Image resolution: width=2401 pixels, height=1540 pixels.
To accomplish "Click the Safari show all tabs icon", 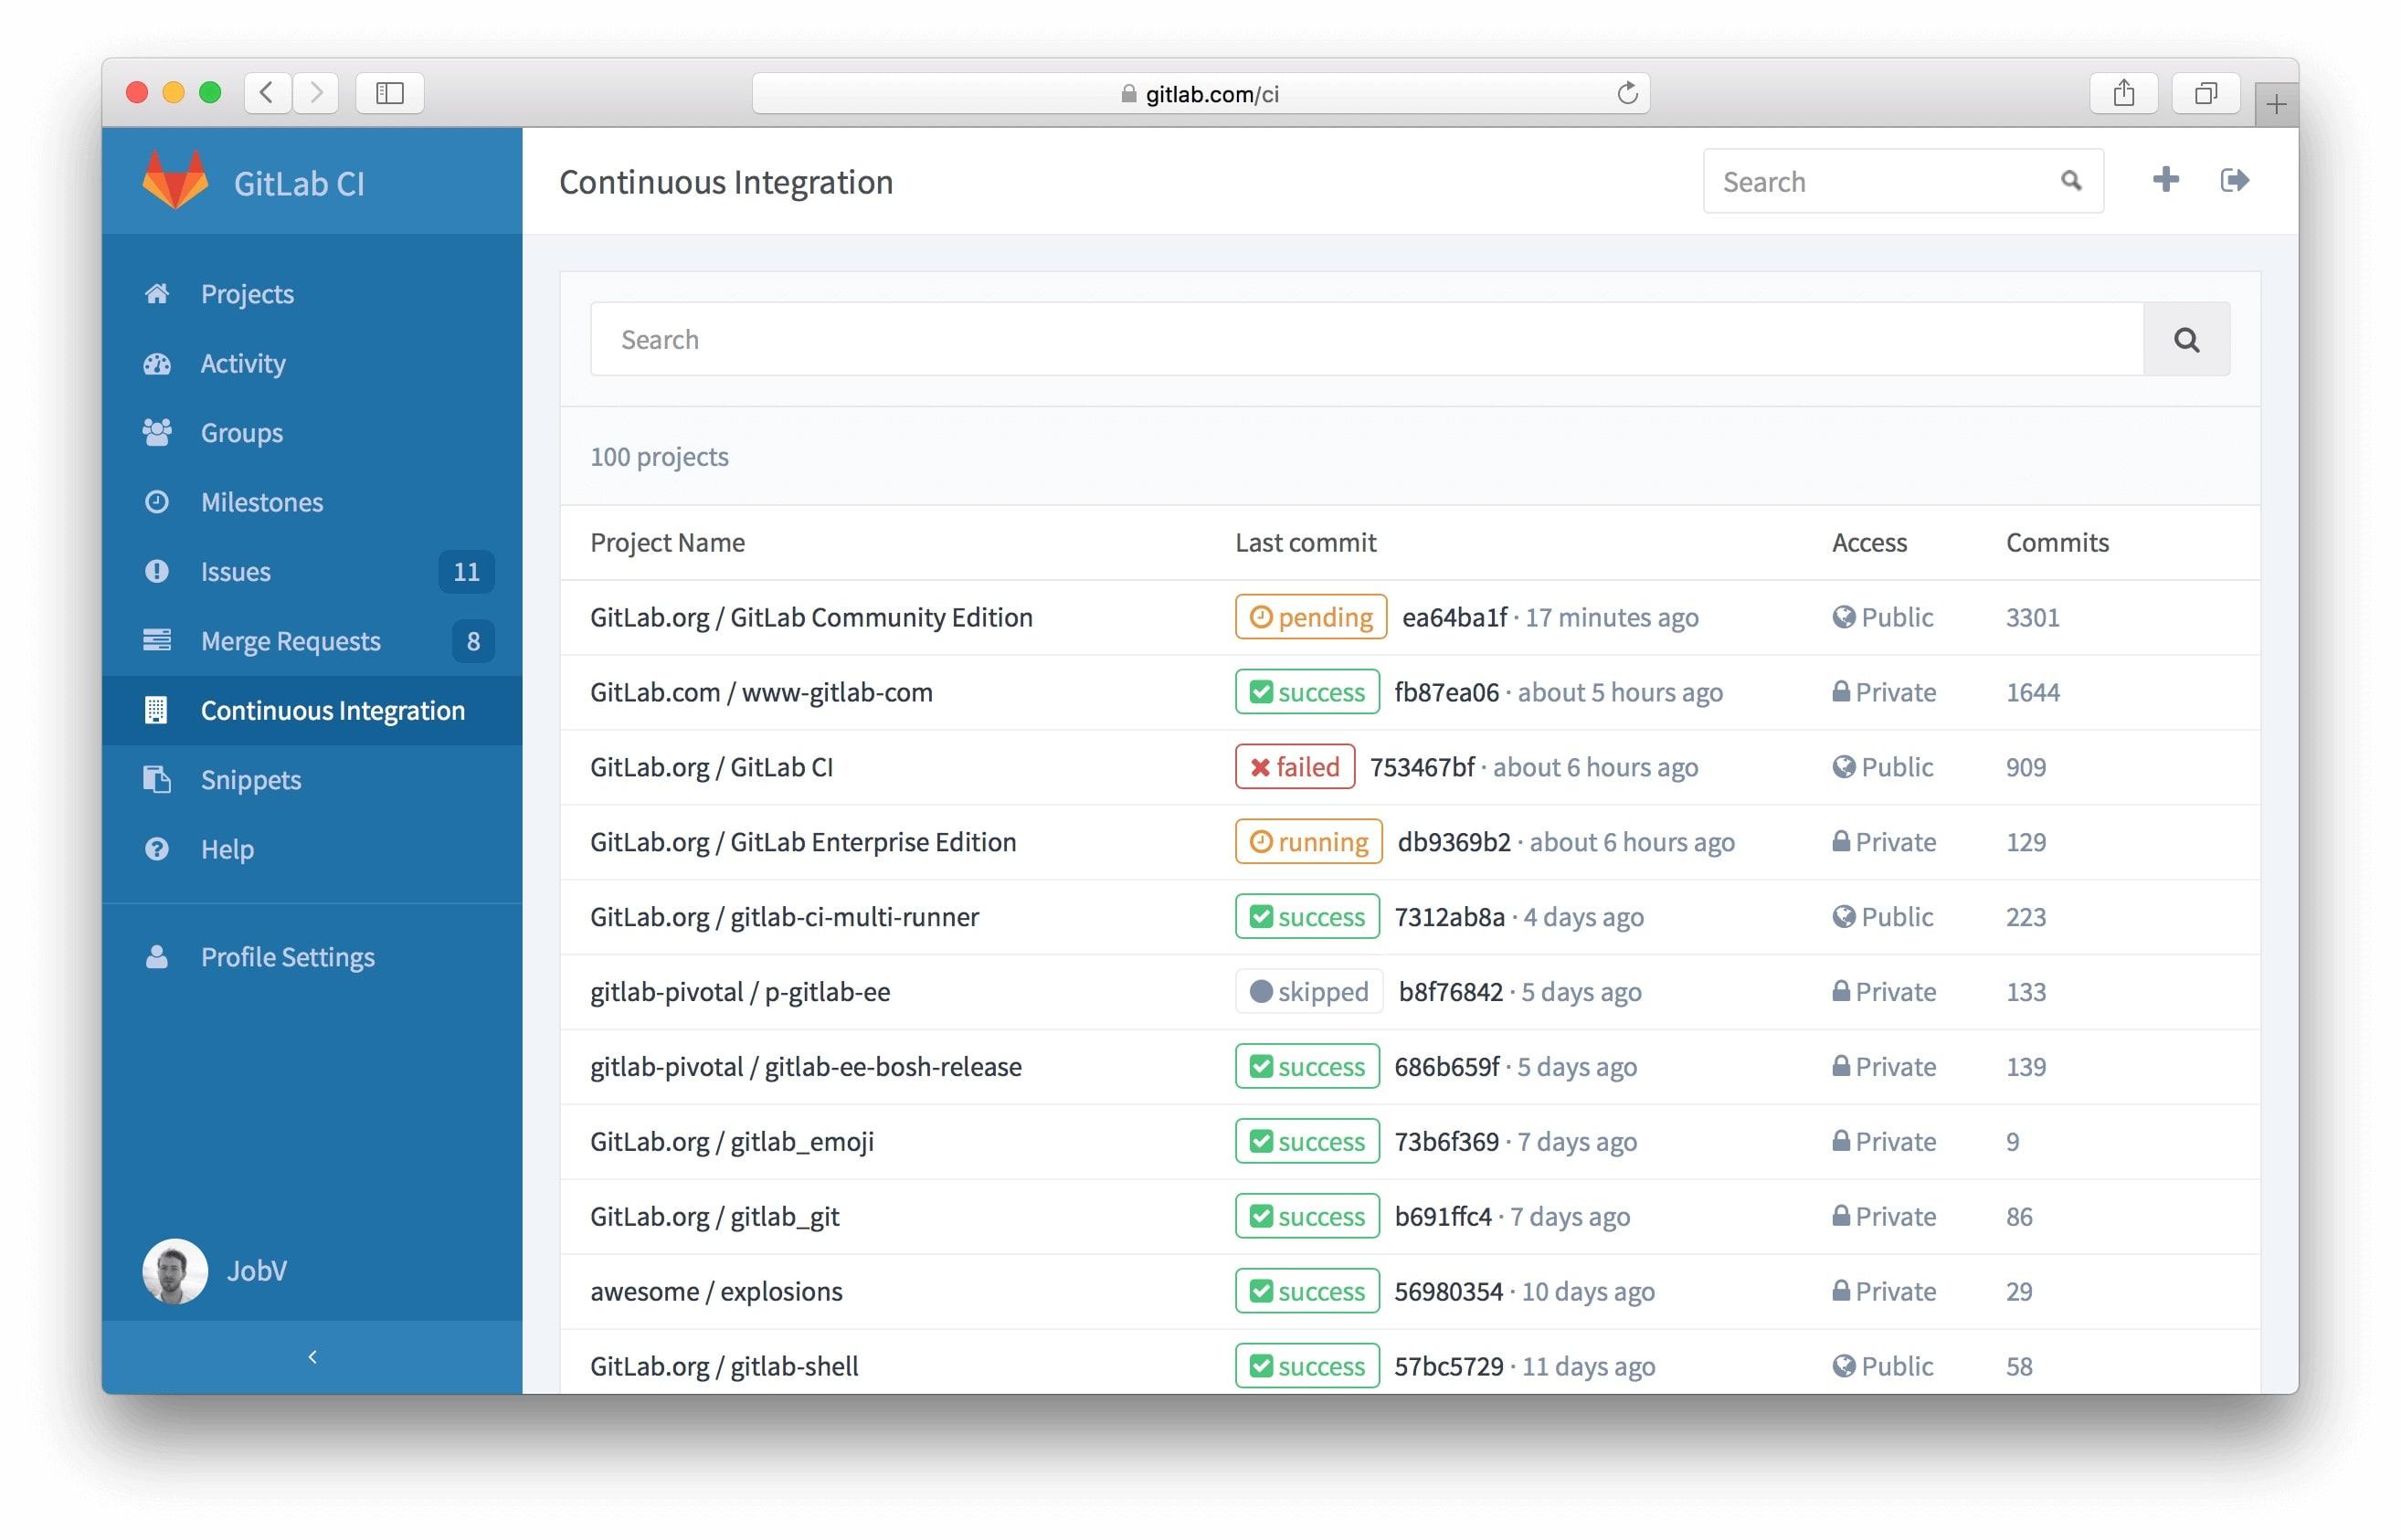I will click(2205, 93).
